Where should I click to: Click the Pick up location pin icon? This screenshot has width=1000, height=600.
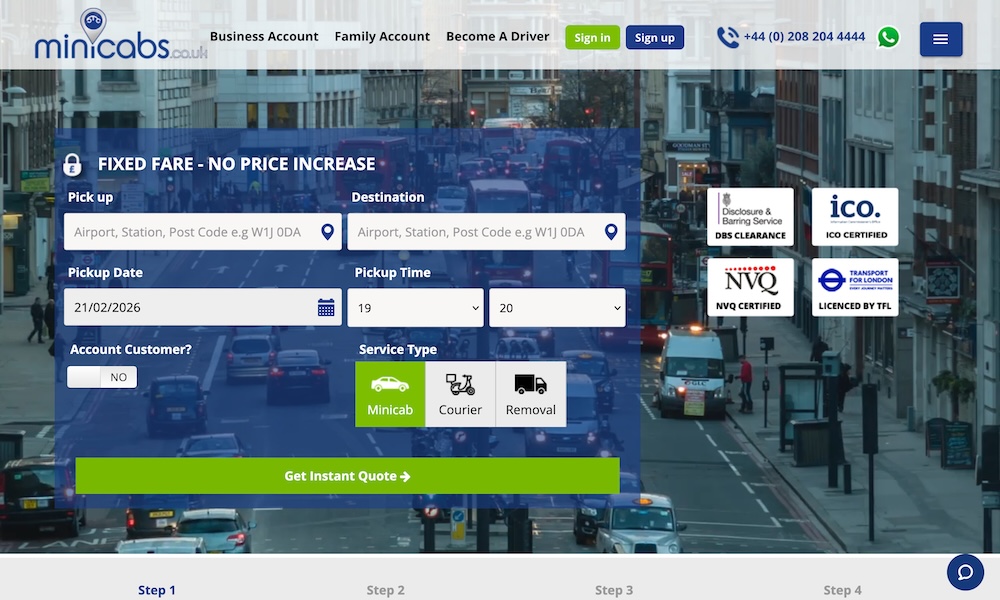click(x=326, y=231)
